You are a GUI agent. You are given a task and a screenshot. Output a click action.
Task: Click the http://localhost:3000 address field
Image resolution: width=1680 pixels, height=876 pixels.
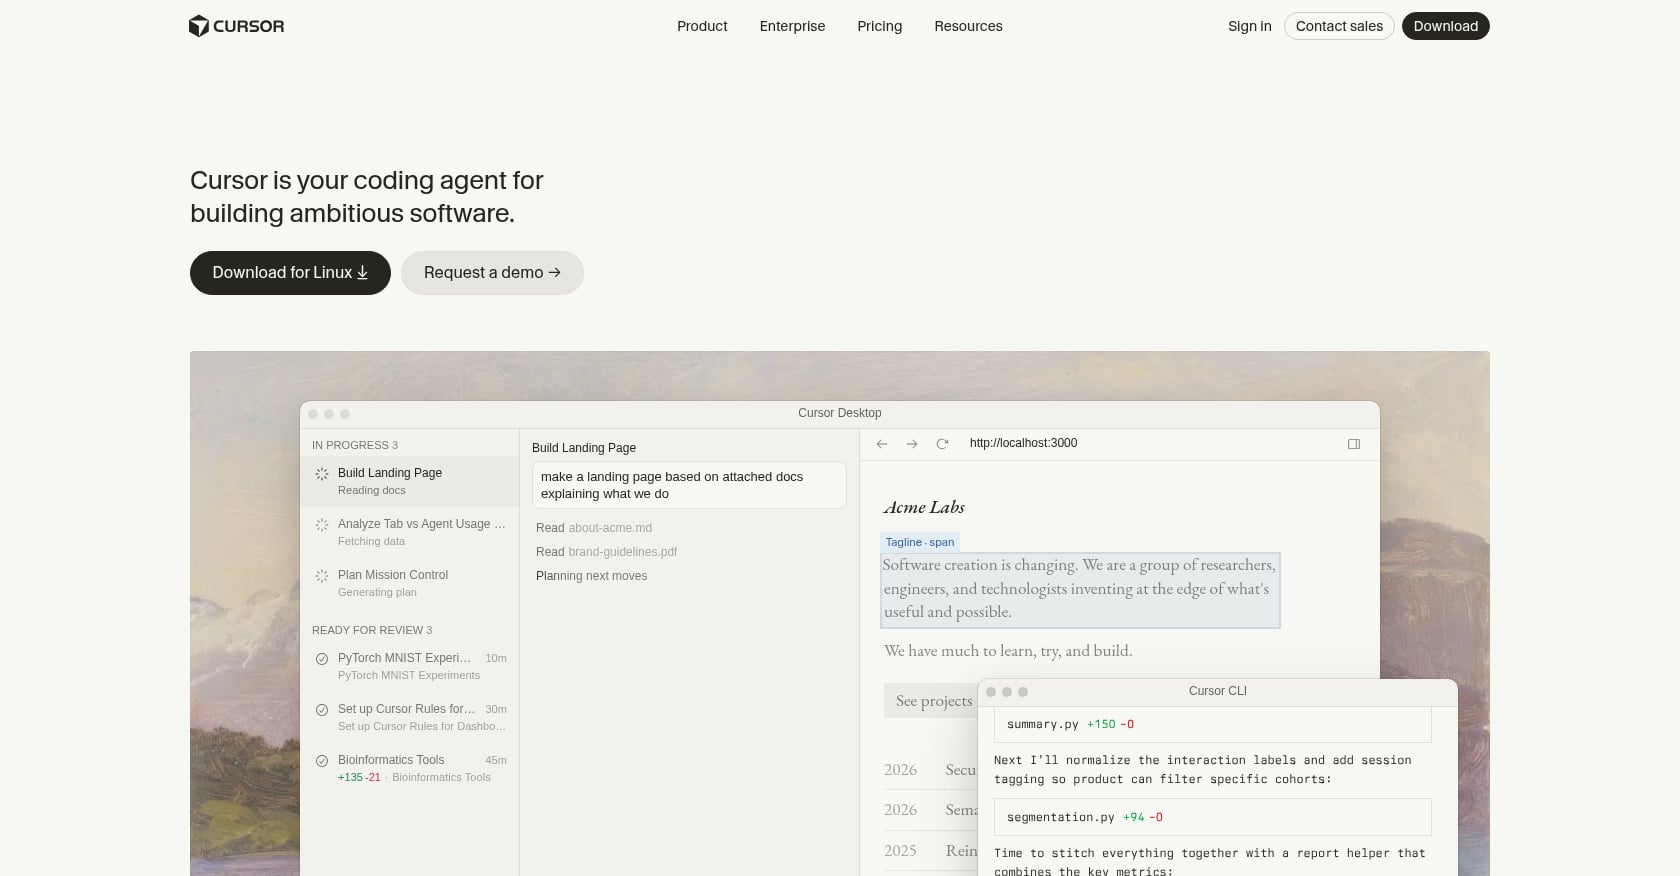[x=1023, y=443]
